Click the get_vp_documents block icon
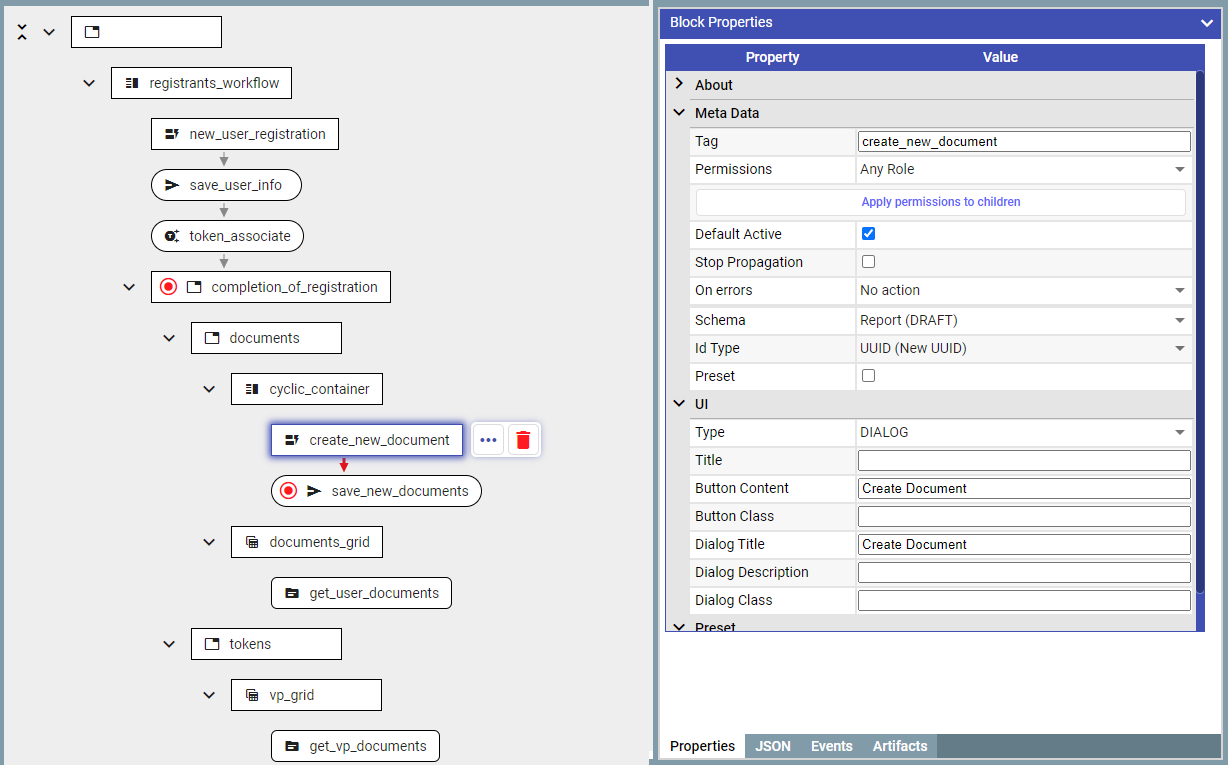The width and height of the screenshot is (1228, 765). point(292,746)
